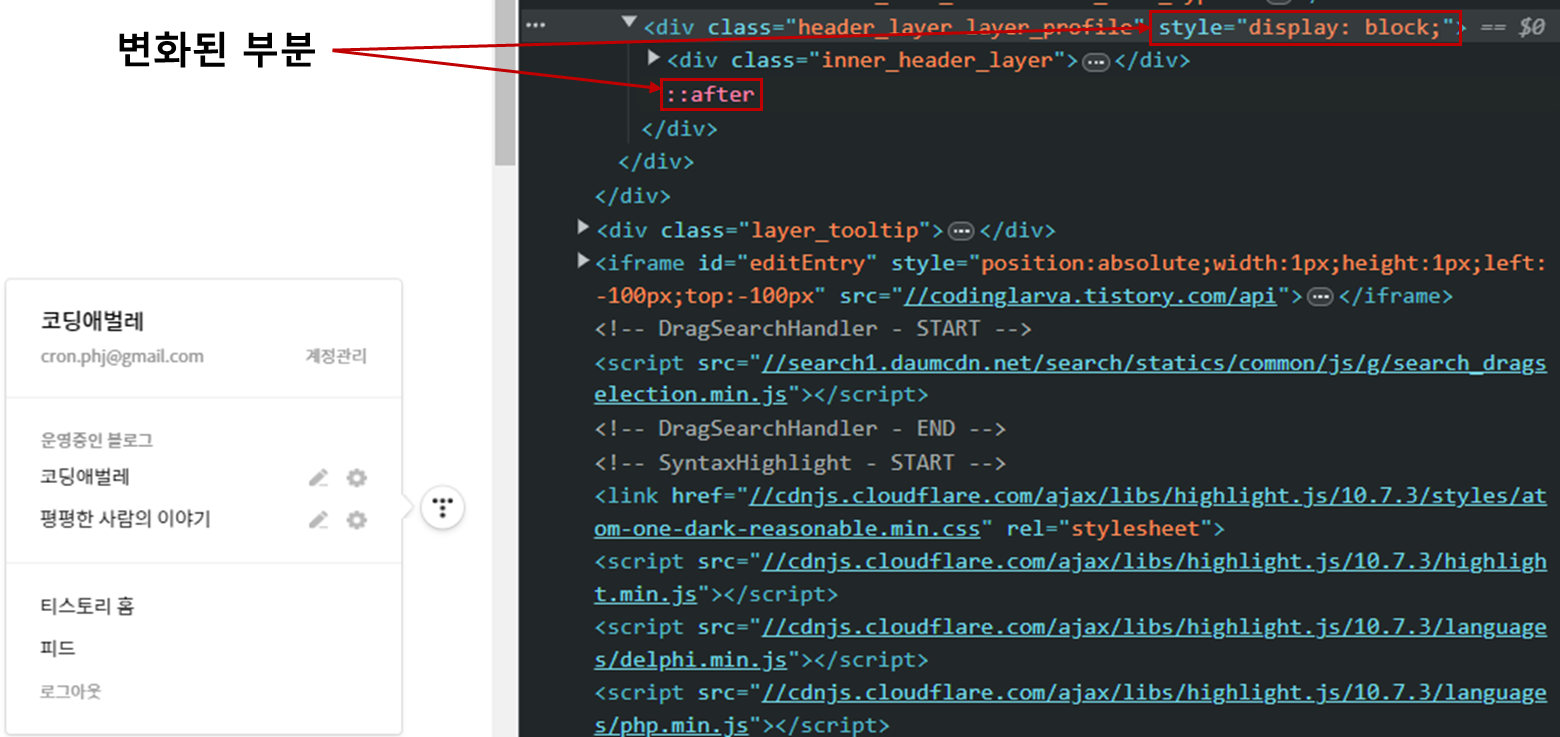
Task: Open highlight.min.js script src link
Action: click(x=1070, y=578)
